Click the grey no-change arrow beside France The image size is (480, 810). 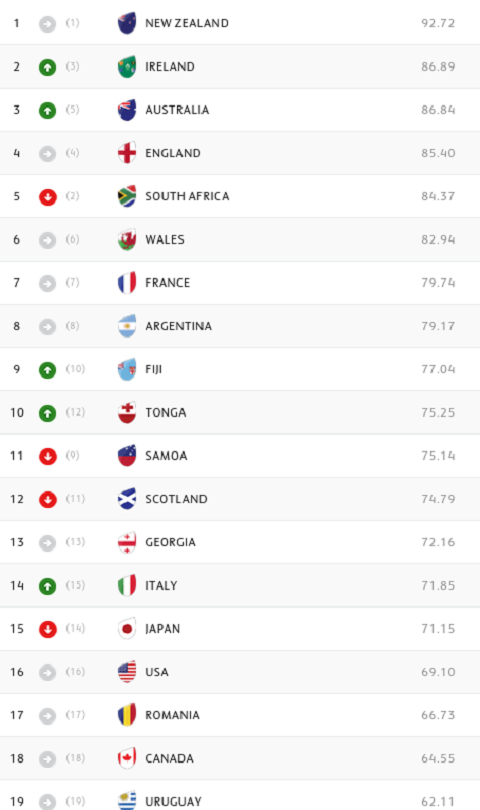48,283
